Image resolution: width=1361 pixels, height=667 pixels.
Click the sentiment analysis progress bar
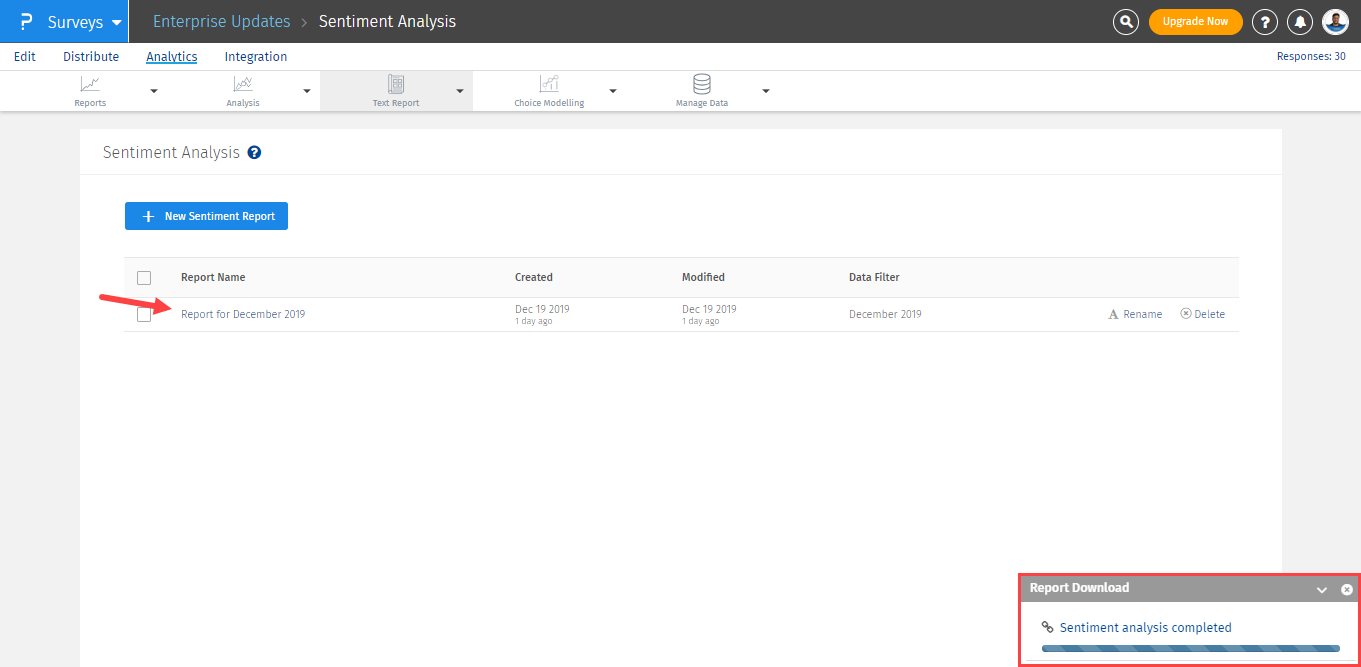[x=1190, y=648]
